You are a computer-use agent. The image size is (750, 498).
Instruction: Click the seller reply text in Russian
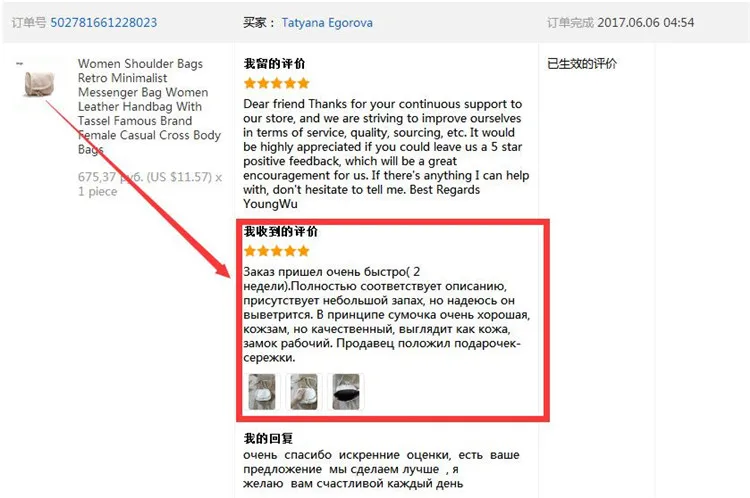(381, 469)
